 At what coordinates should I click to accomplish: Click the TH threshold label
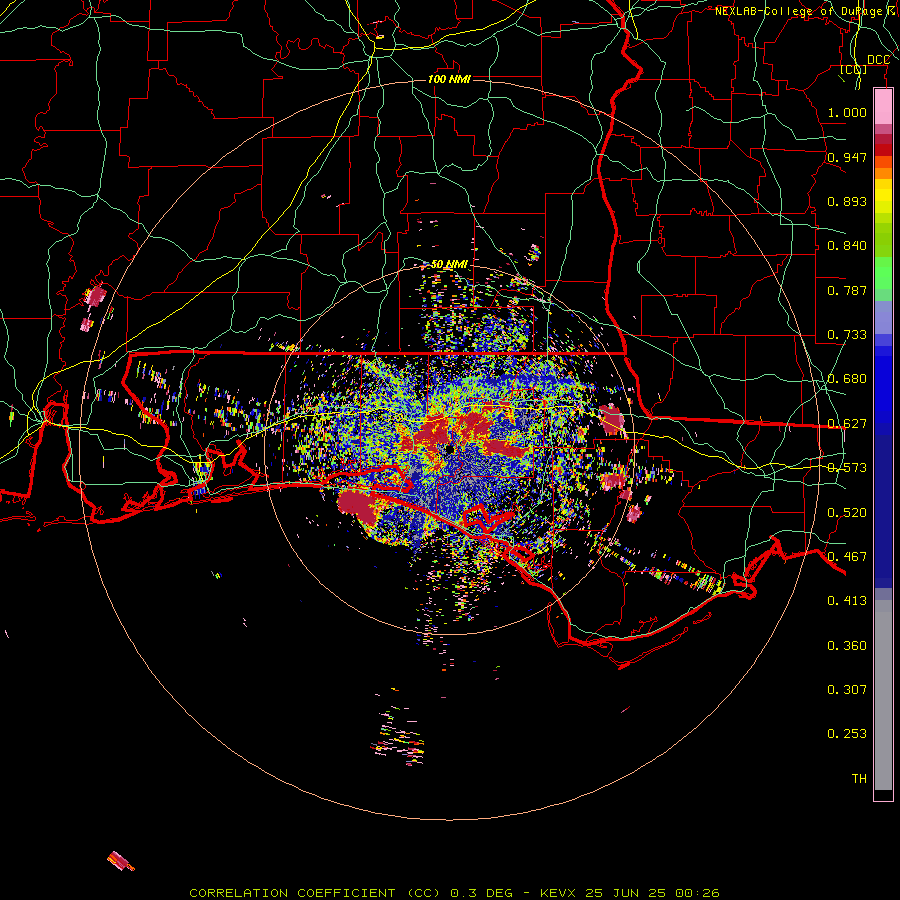pyautogui.click(x=859, y=779)
